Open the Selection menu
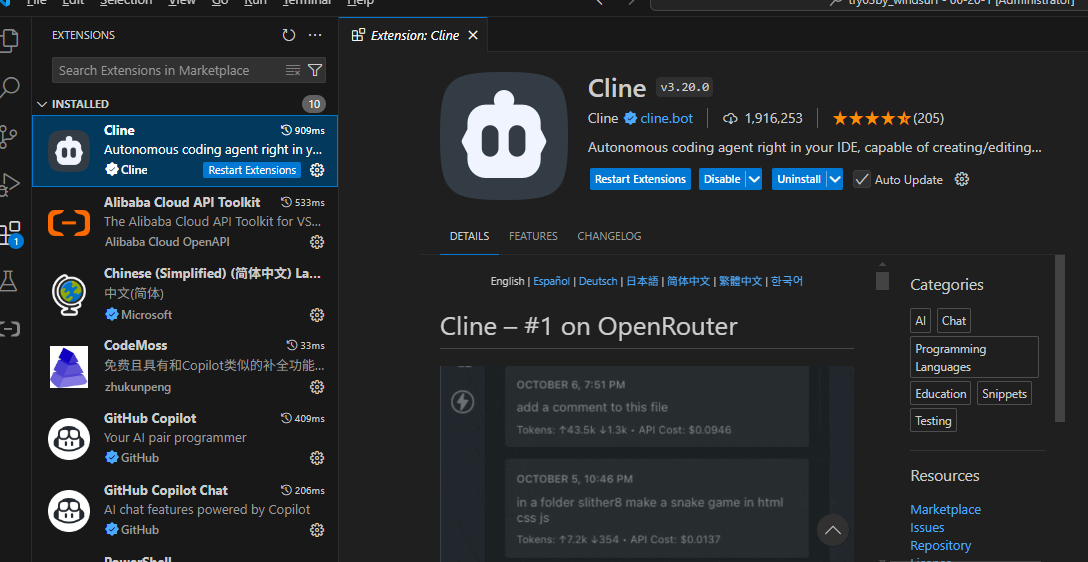The image size is (1088, 562). coord(126,3)
